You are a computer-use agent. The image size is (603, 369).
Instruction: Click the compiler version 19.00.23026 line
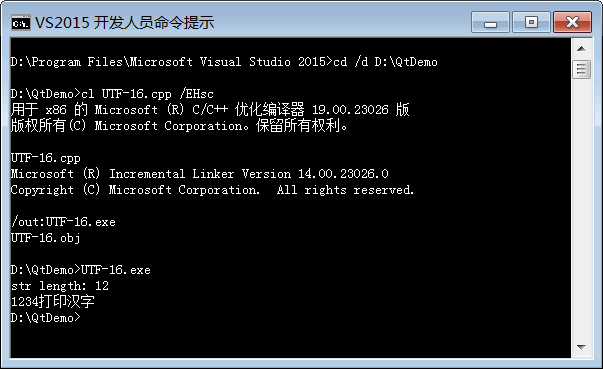210,110
